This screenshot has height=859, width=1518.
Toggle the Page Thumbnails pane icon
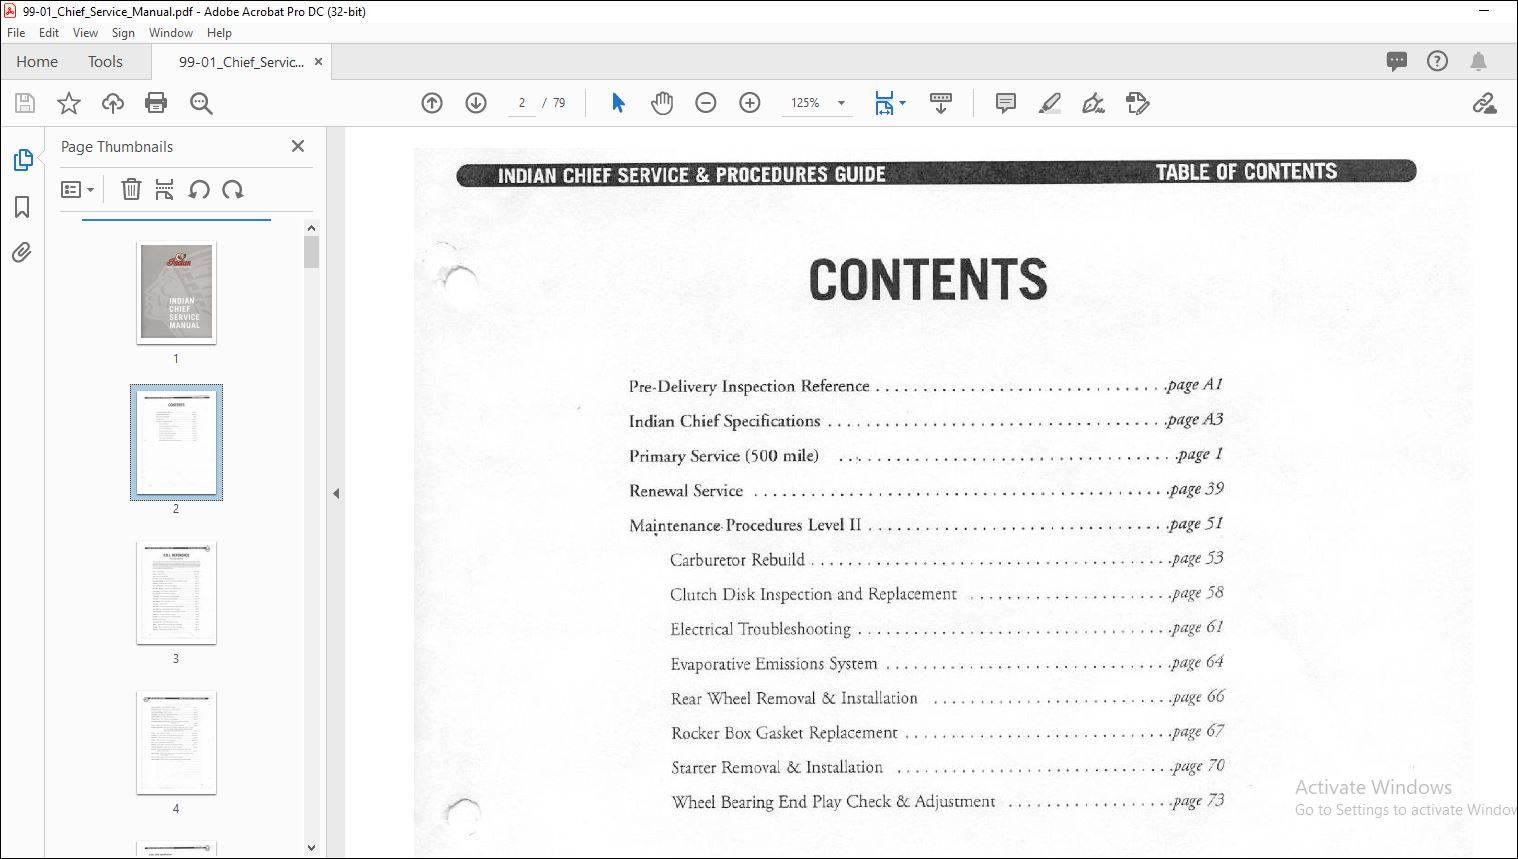coord(22,160)
